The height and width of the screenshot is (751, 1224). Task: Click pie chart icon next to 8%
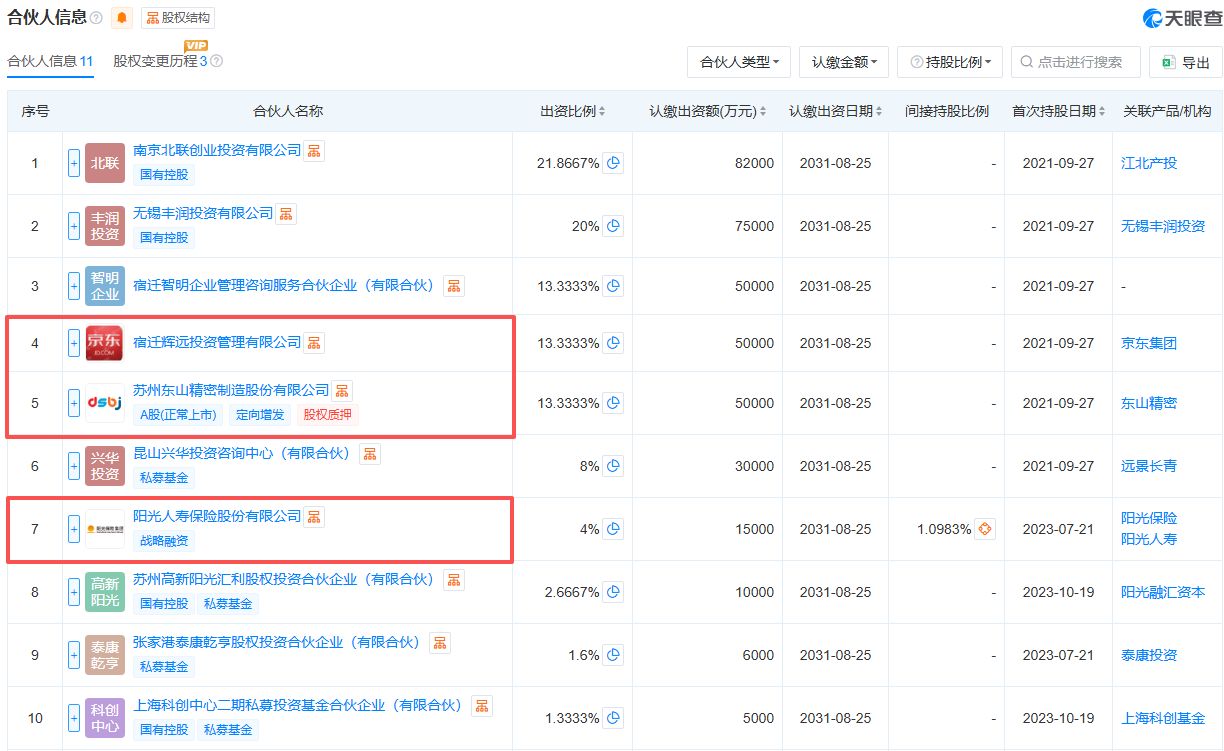(613, 466)
